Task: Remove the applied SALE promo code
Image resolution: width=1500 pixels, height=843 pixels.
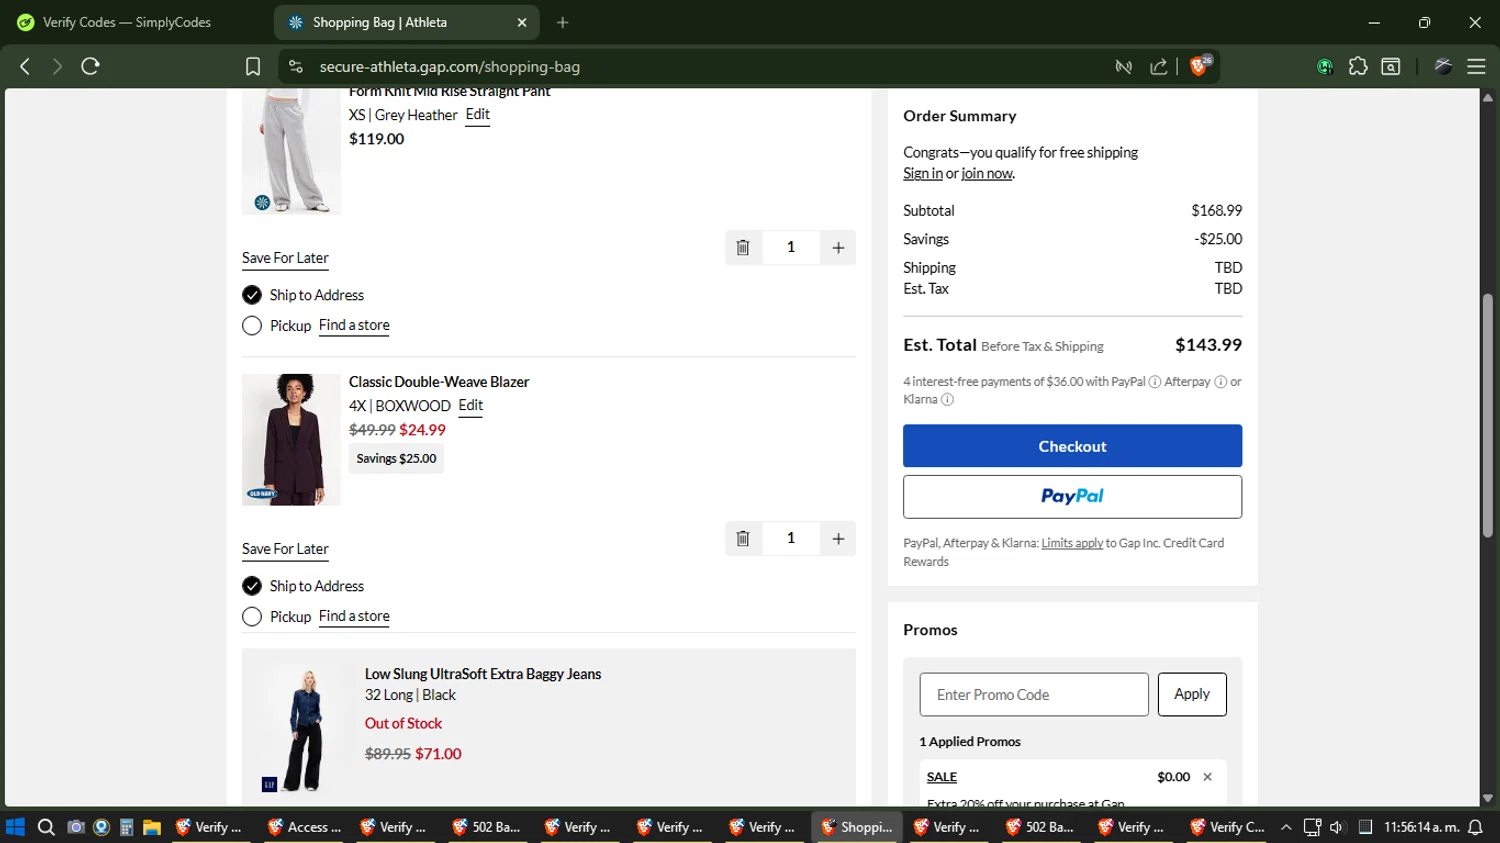Action: [x=1207, y=777]
